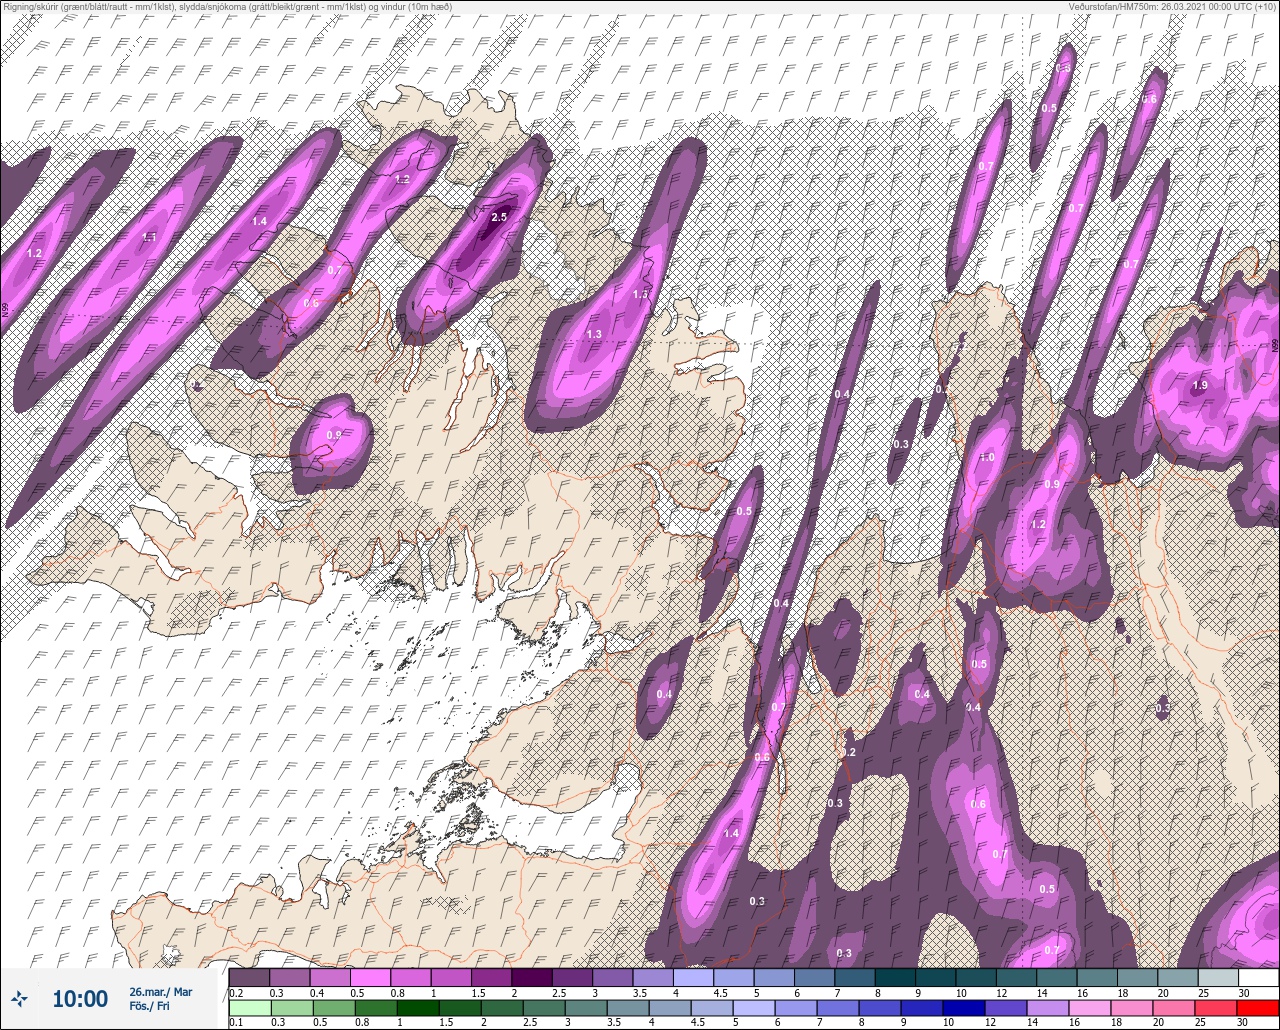Pick the top-row lavender swatch labeled 4

coord(693,977)
